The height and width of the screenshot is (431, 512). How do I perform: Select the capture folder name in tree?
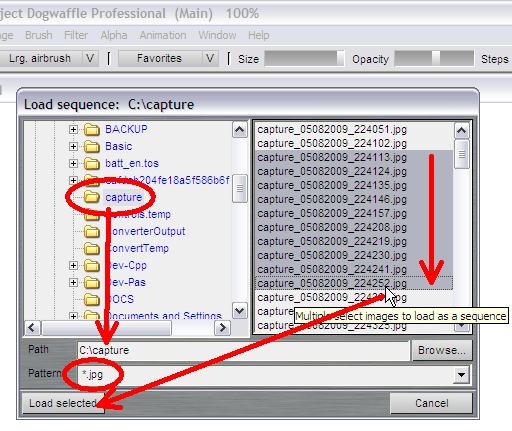(124, 197)
